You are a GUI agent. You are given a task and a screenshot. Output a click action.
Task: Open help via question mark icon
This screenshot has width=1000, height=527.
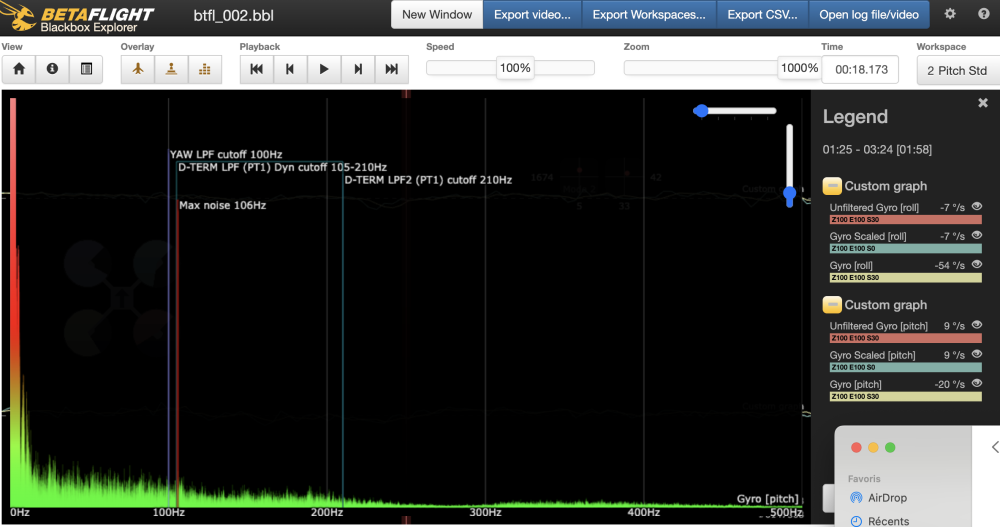tap(982, 15)
